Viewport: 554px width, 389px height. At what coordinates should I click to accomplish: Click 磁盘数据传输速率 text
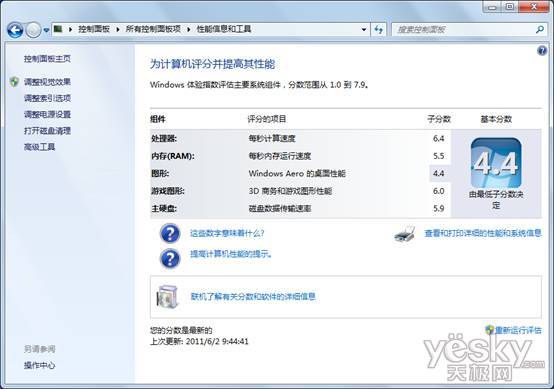(x=279, y=208)
